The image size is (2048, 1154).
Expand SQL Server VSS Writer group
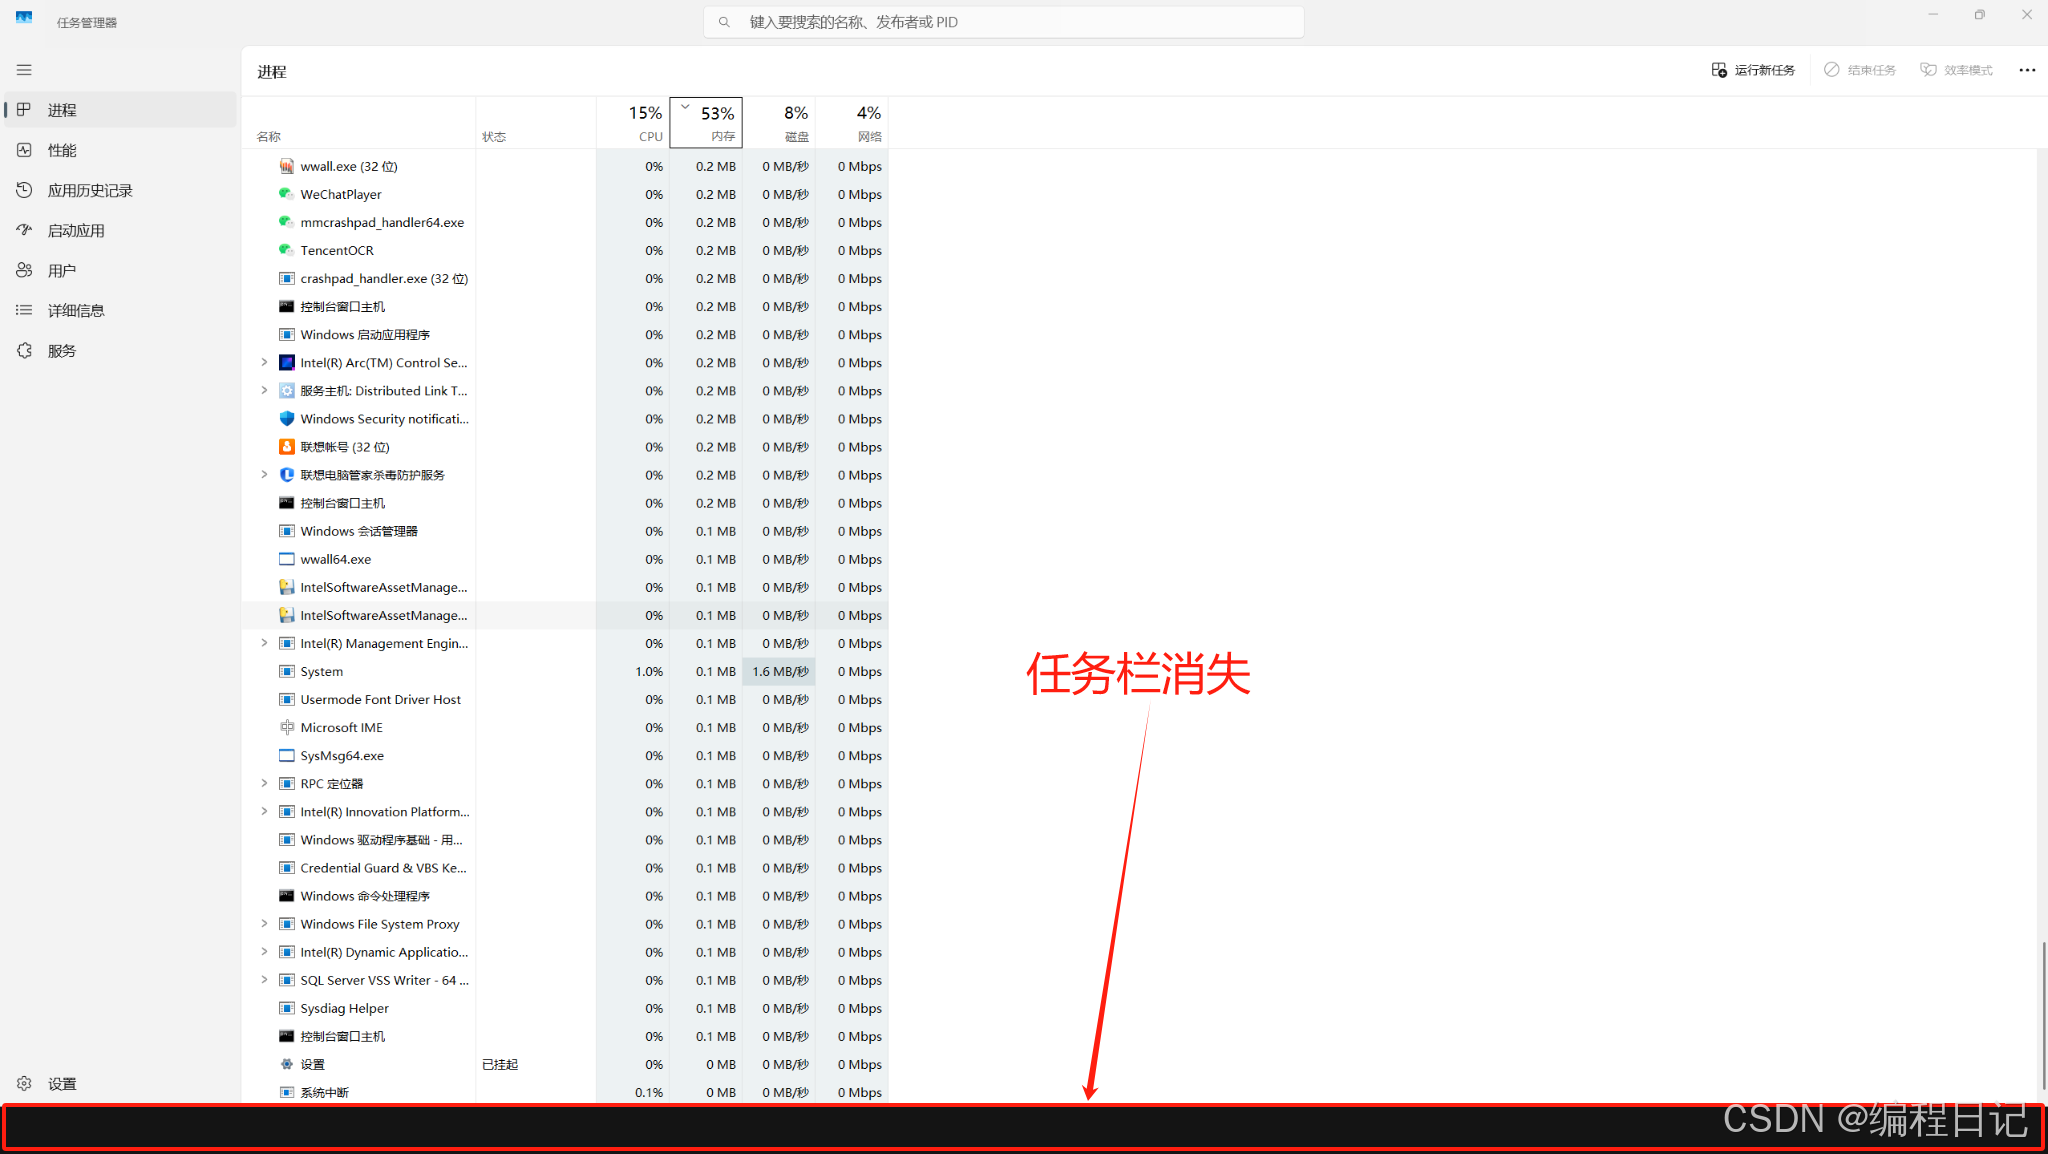[264, 980]
